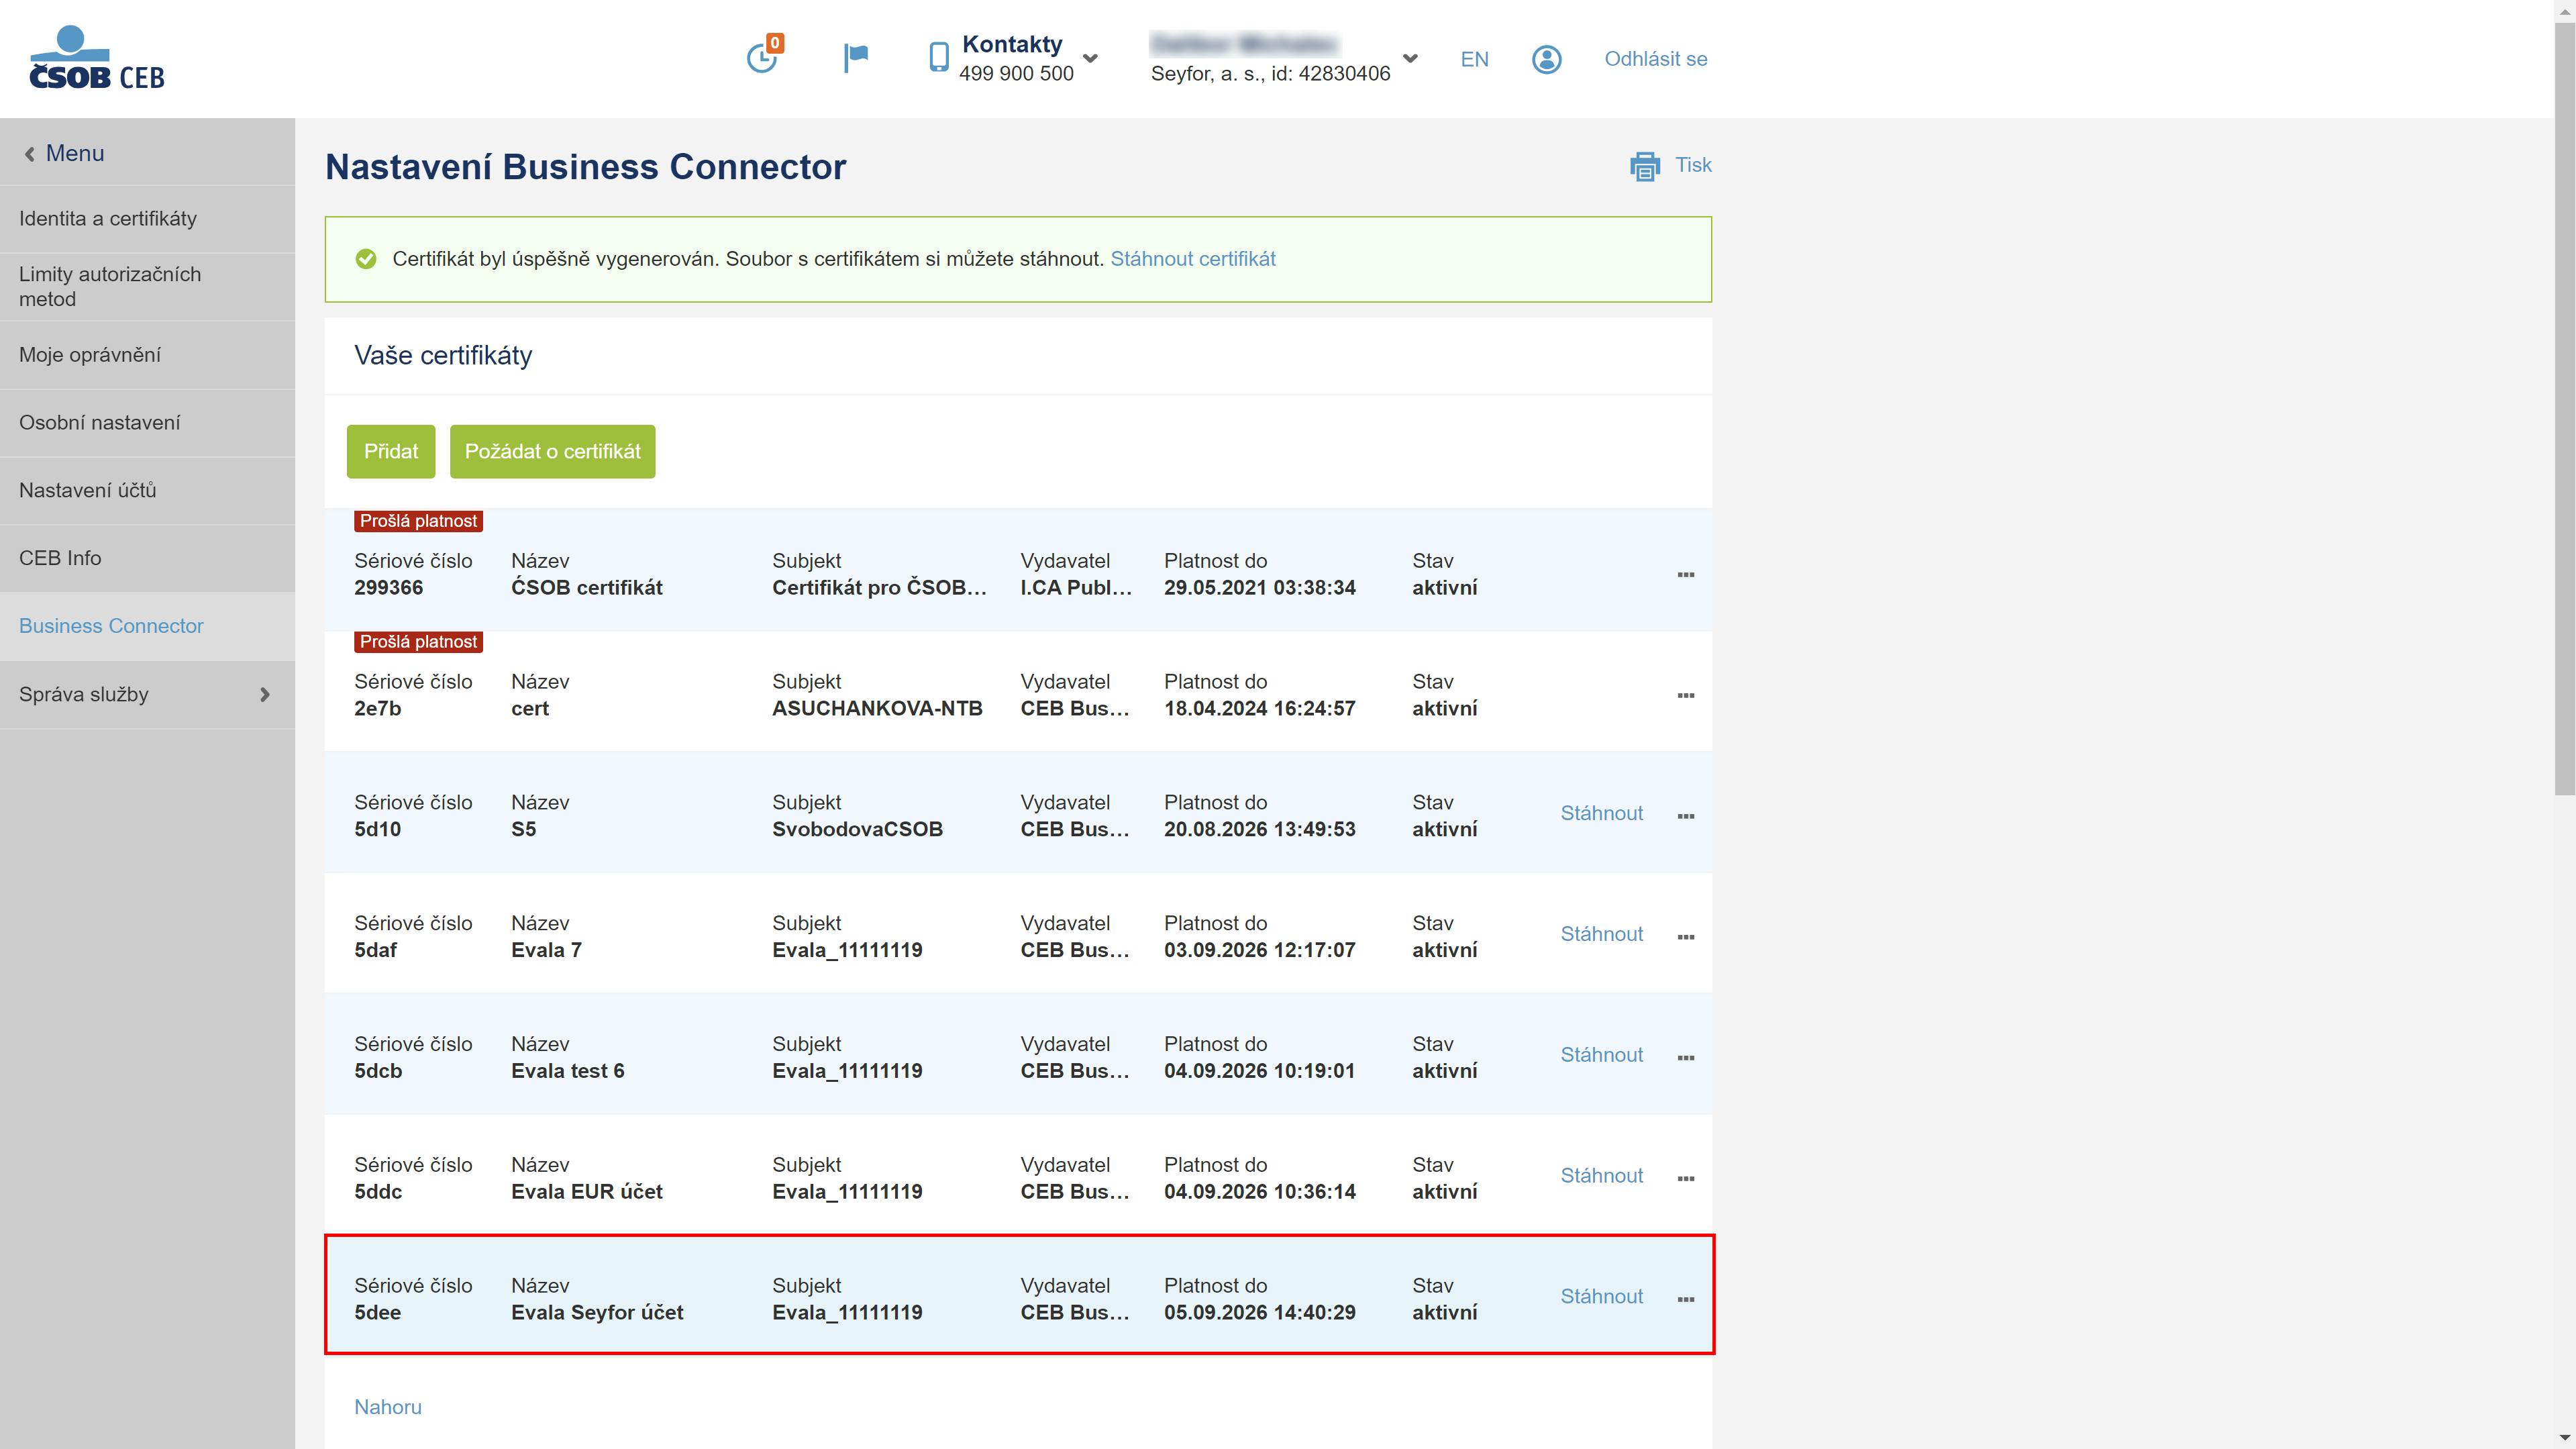Expand the Kontakty dropdown arrow
Viewport: 2576px width, 1449px height.
click(1091, 58)
